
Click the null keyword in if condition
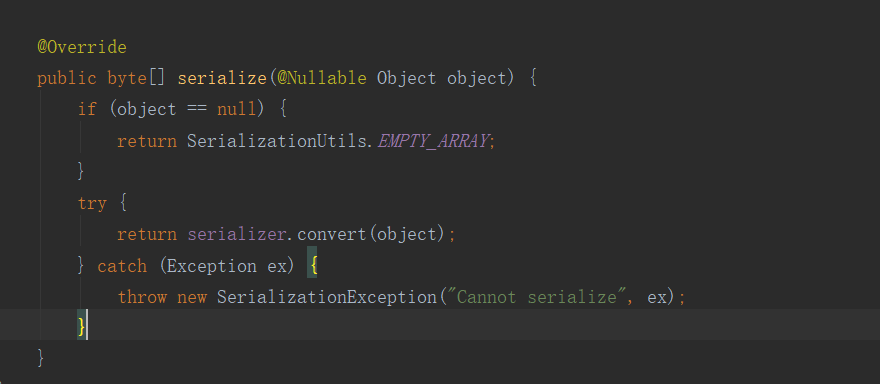point(236,109)
